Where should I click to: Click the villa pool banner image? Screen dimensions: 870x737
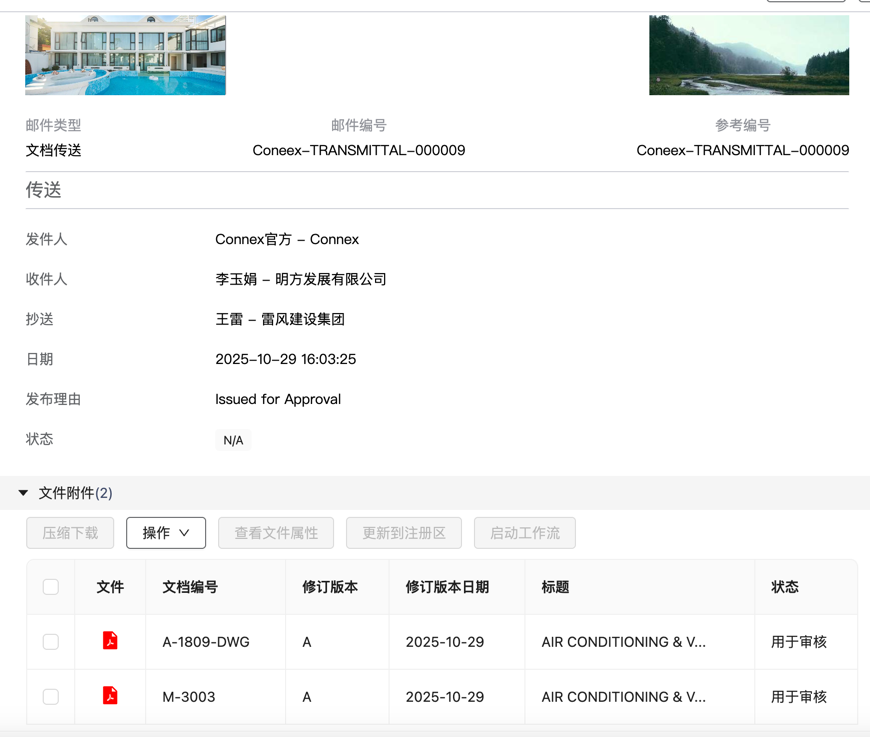(x=125, y=55)
